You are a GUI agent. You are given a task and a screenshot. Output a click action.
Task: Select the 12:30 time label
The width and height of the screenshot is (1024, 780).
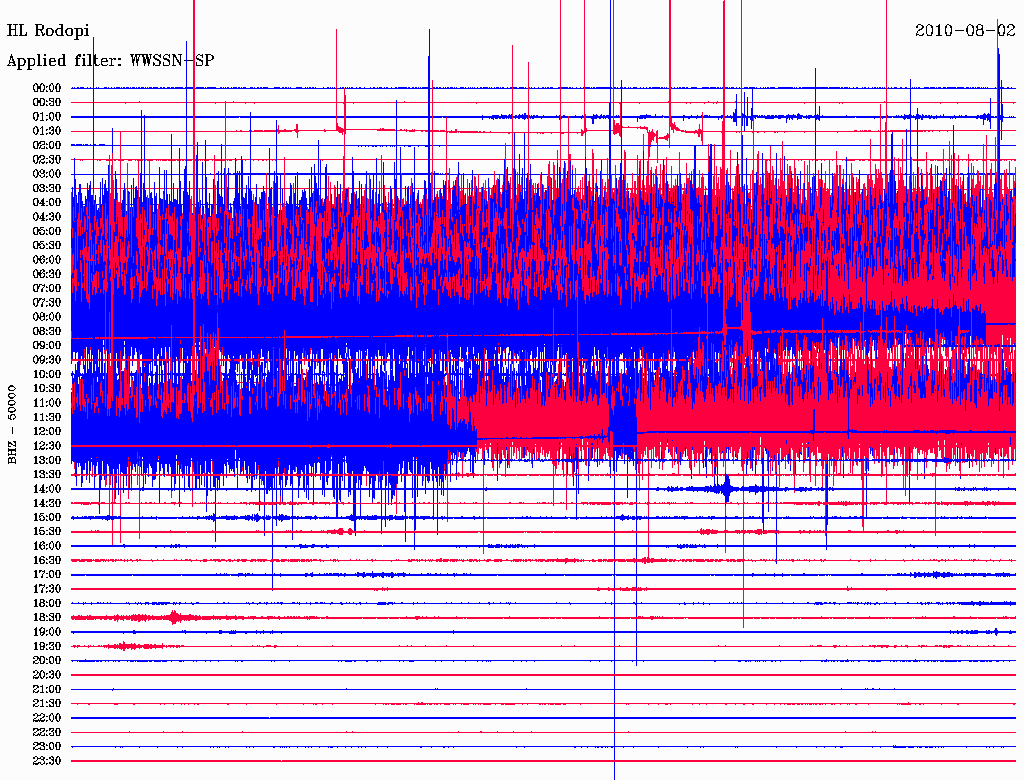[47, 446]
